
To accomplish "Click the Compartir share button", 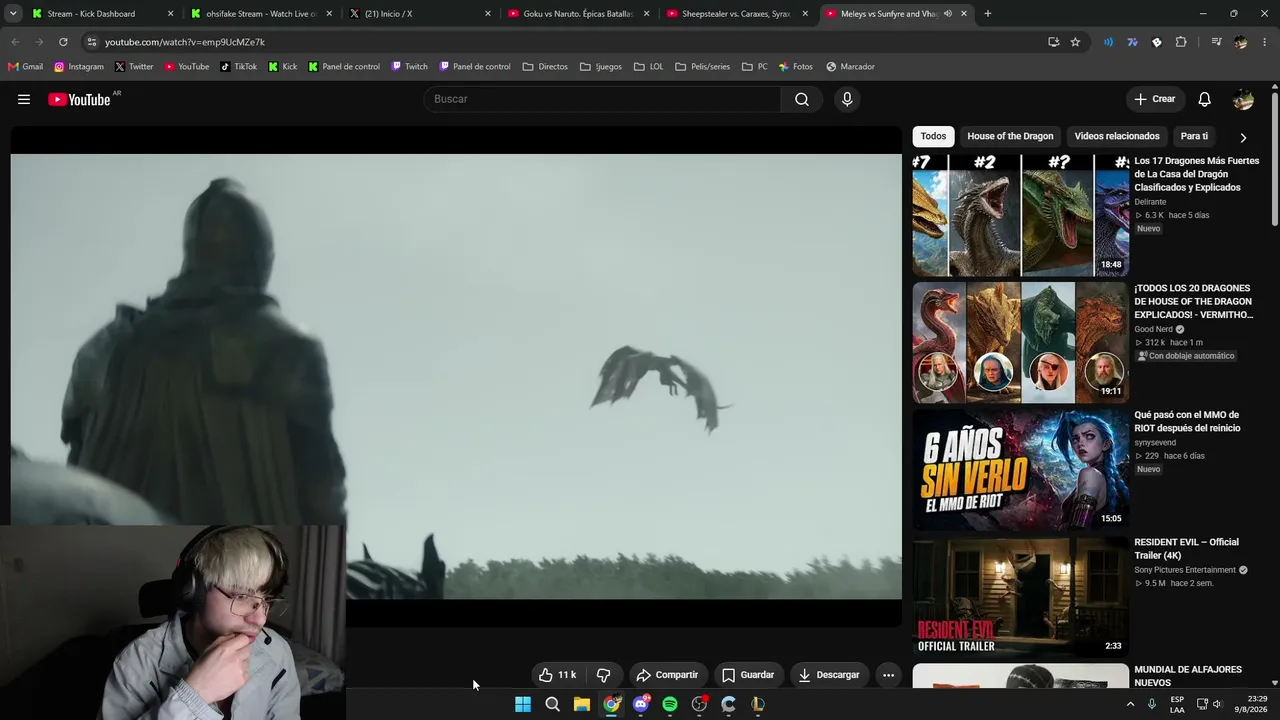I will 667,675.
